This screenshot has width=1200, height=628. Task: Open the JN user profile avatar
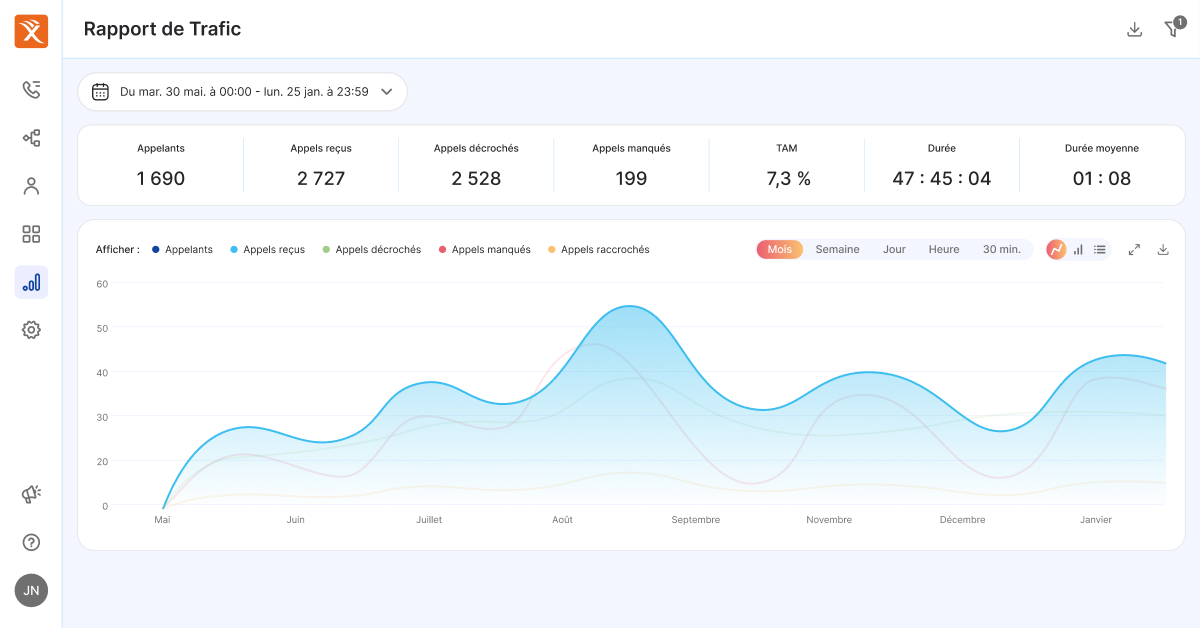pos(31,590)
